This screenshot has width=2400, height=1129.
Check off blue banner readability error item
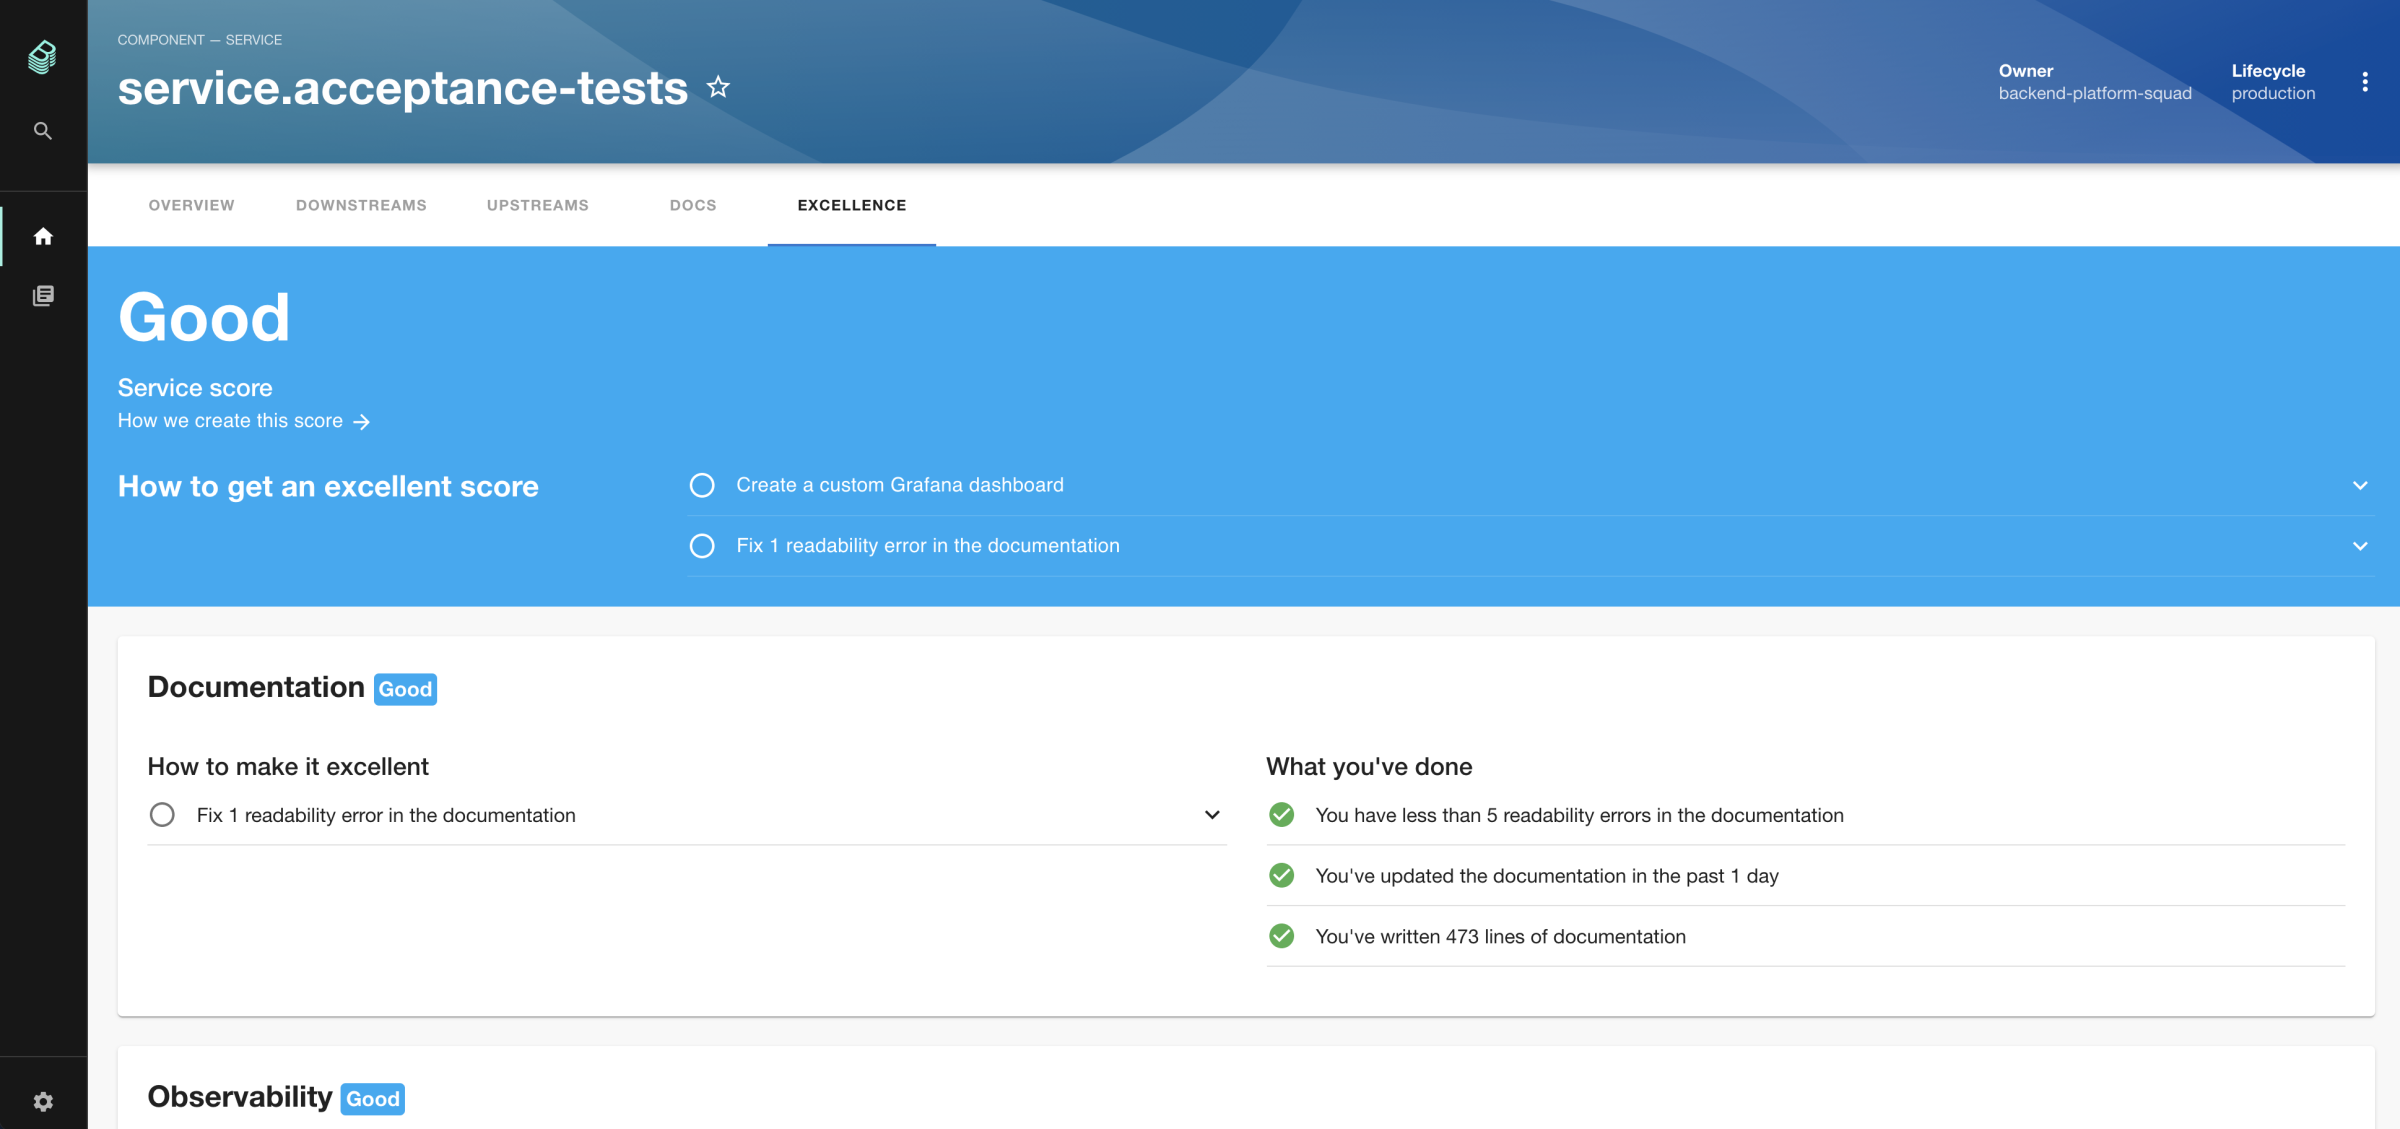click(x=702, y=546)
